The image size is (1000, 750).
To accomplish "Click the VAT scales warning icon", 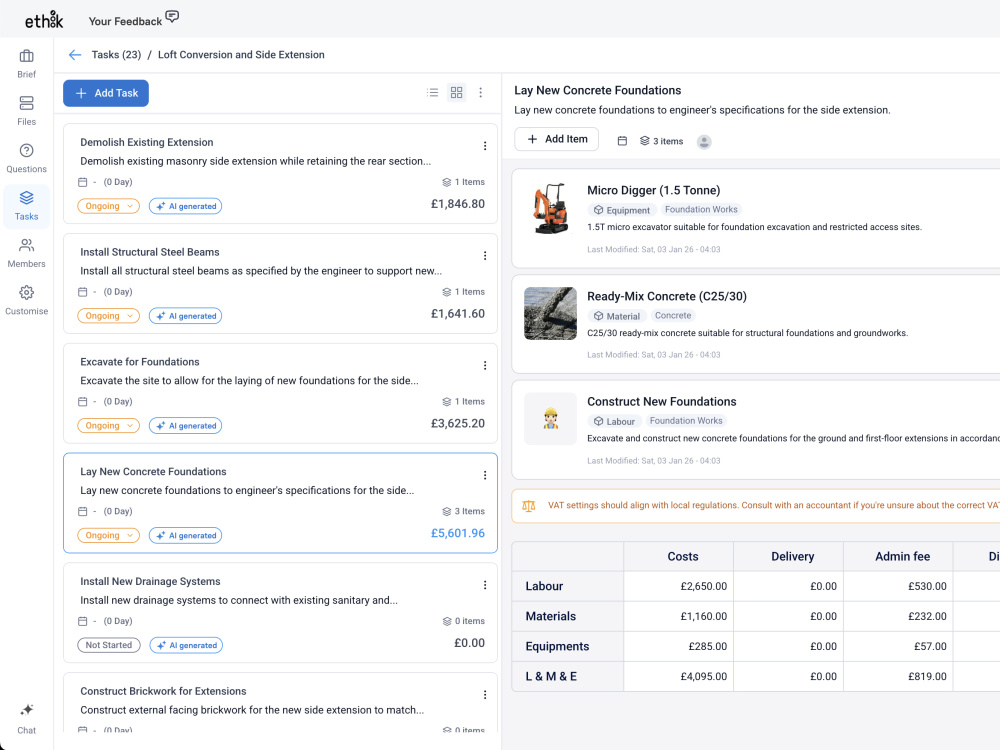I will point(529,506).
